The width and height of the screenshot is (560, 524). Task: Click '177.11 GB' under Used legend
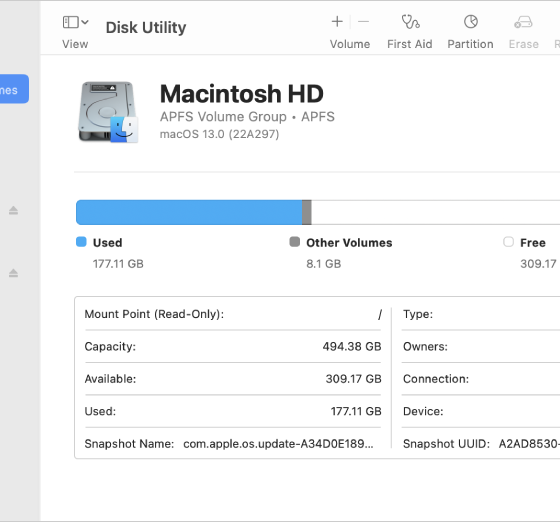tap(118, 264)
